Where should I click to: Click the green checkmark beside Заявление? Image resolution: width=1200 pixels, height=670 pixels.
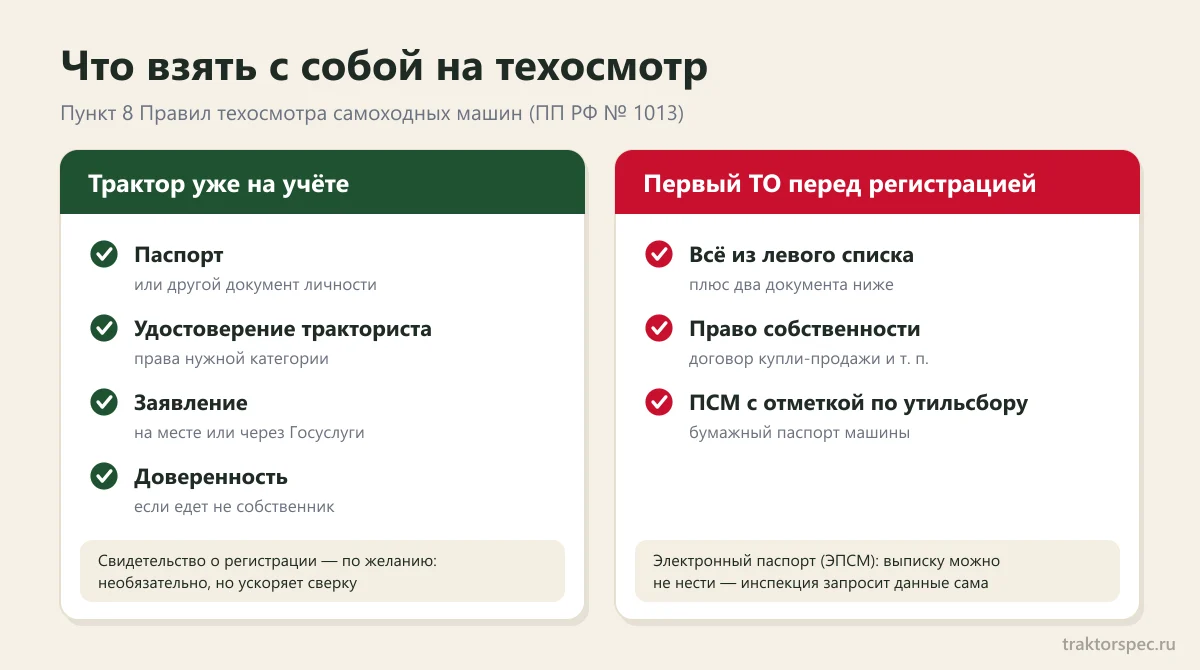(x=104, y=402)
